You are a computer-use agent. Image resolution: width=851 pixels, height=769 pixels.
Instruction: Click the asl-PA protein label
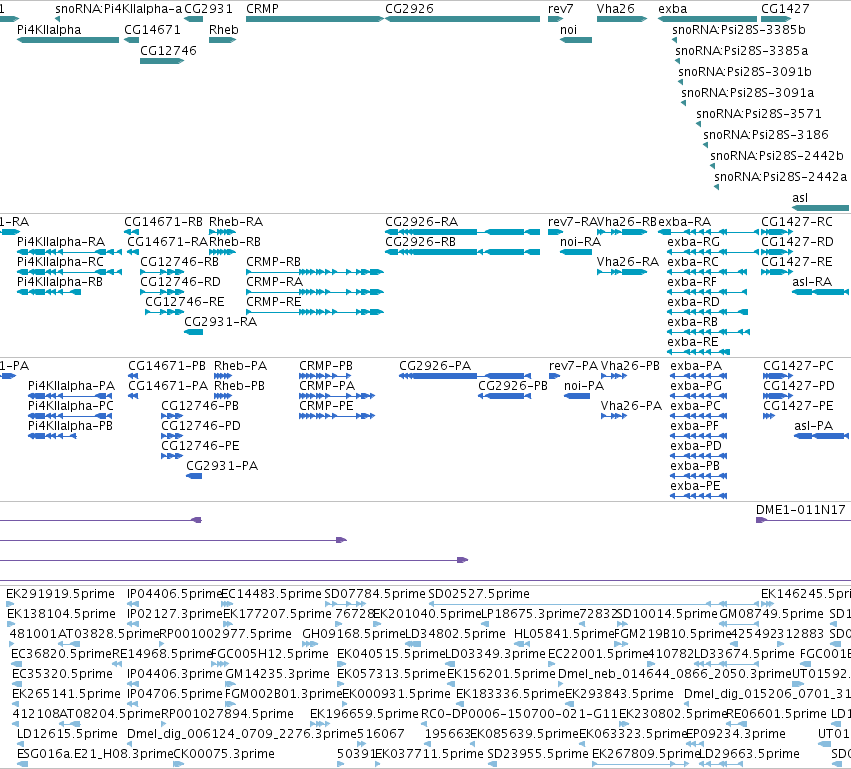pos(813,426)
